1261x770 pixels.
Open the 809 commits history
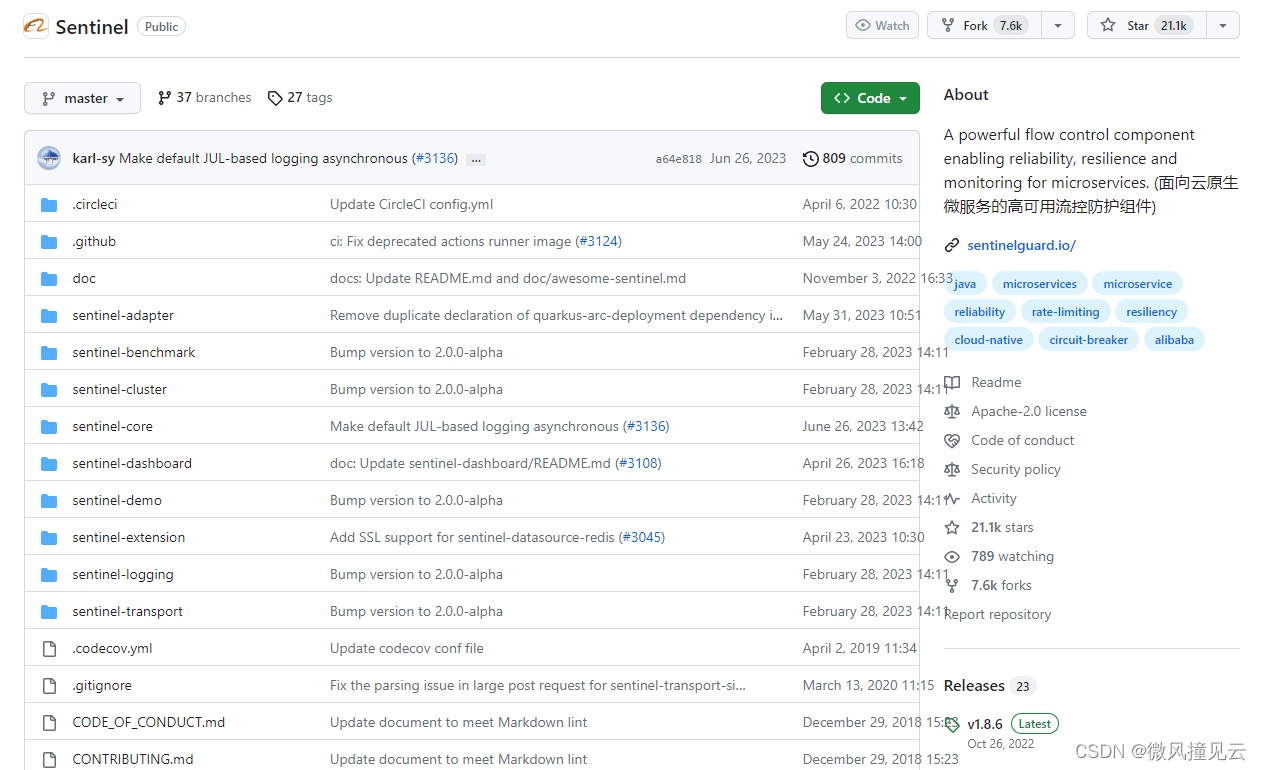coord(853,159)
